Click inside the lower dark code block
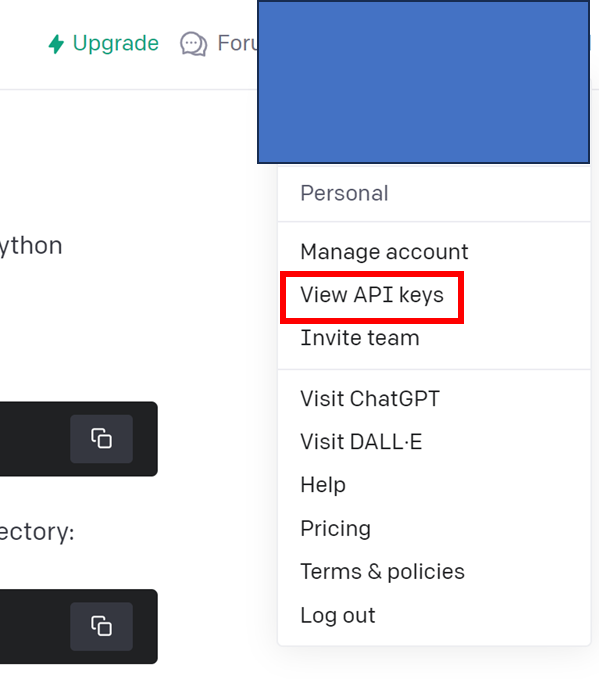Screen dimensions: 599x679 tap(35, 626)
